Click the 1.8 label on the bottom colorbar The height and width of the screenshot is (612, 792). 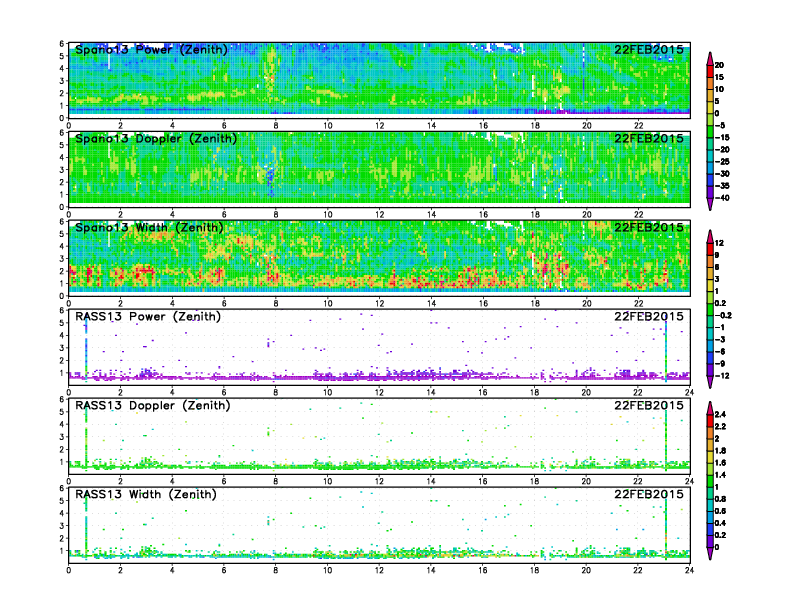point(721,451)
